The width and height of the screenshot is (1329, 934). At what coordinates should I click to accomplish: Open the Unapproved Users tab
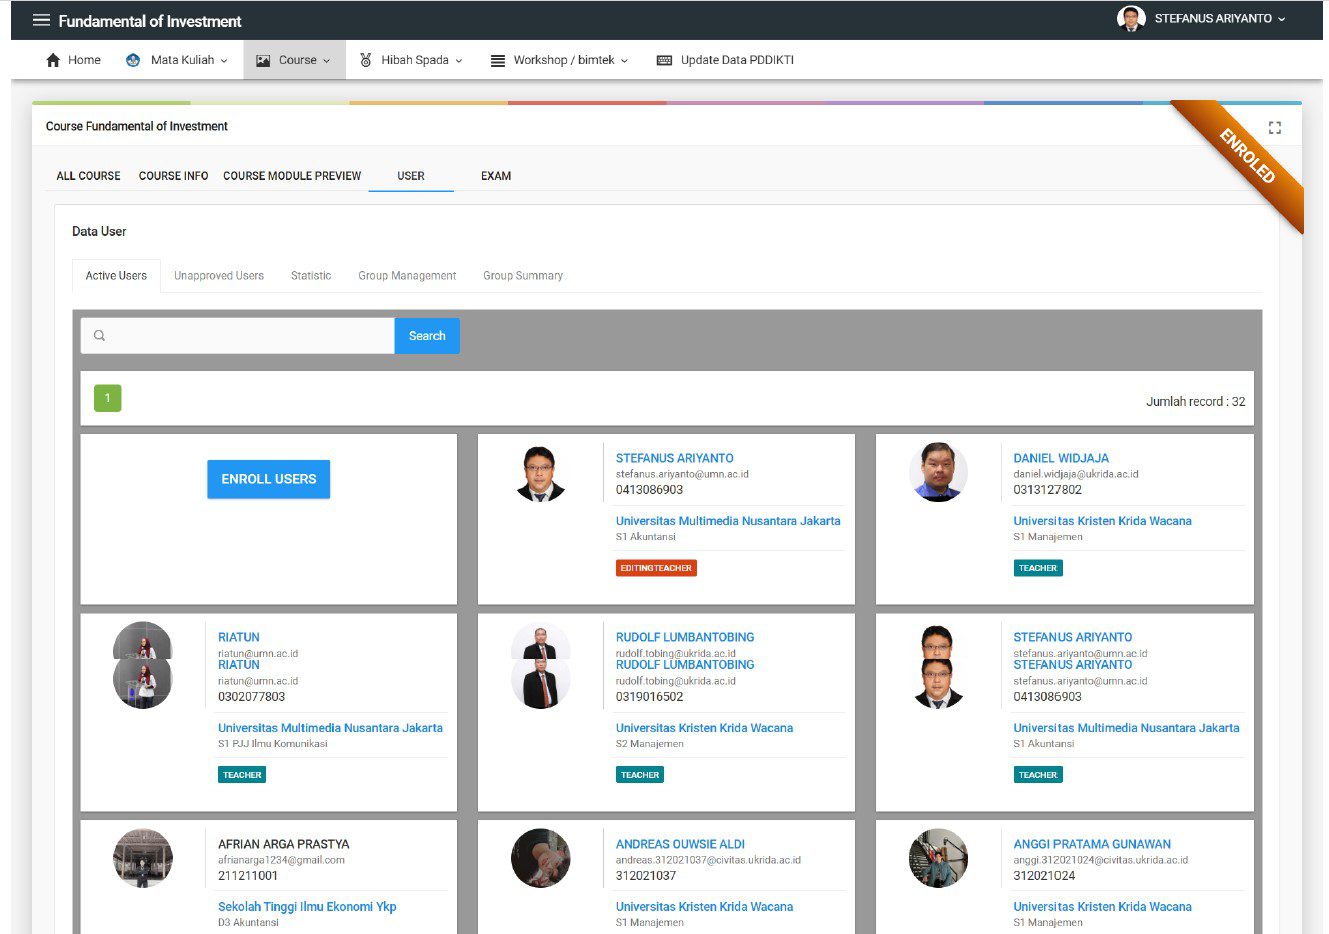(x=219, y=276)
